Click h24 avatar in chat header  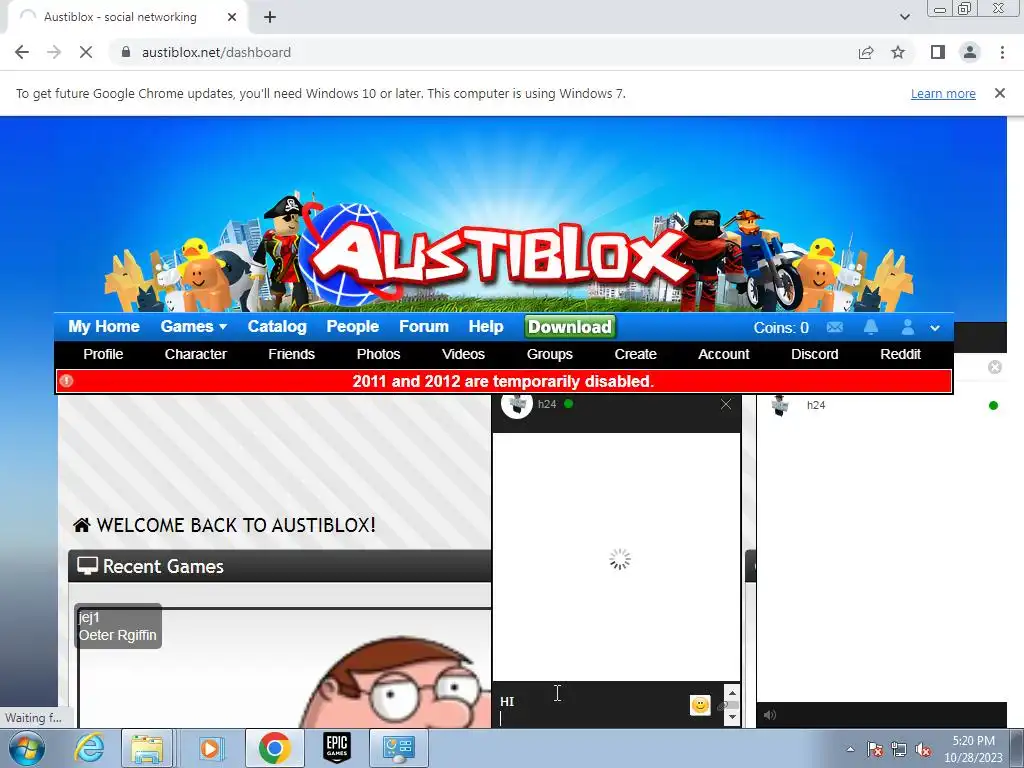pyautogui.click(x=517, y=405)
